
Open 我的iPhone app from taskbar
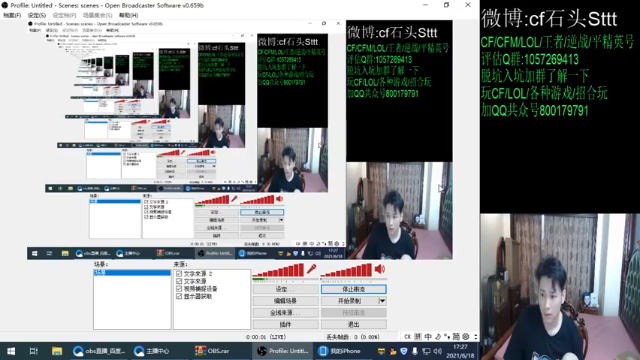tap(340, 351)
